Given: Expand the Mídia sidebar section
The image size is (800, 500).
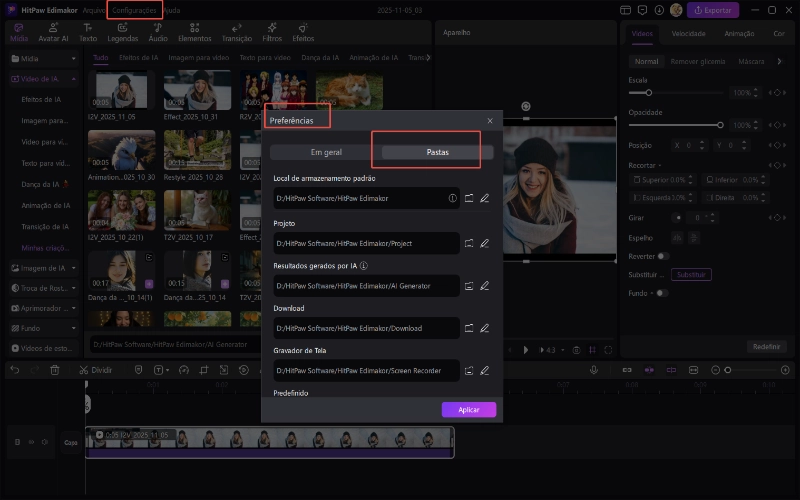Looking at the screenshot, I should click(75, 58).
